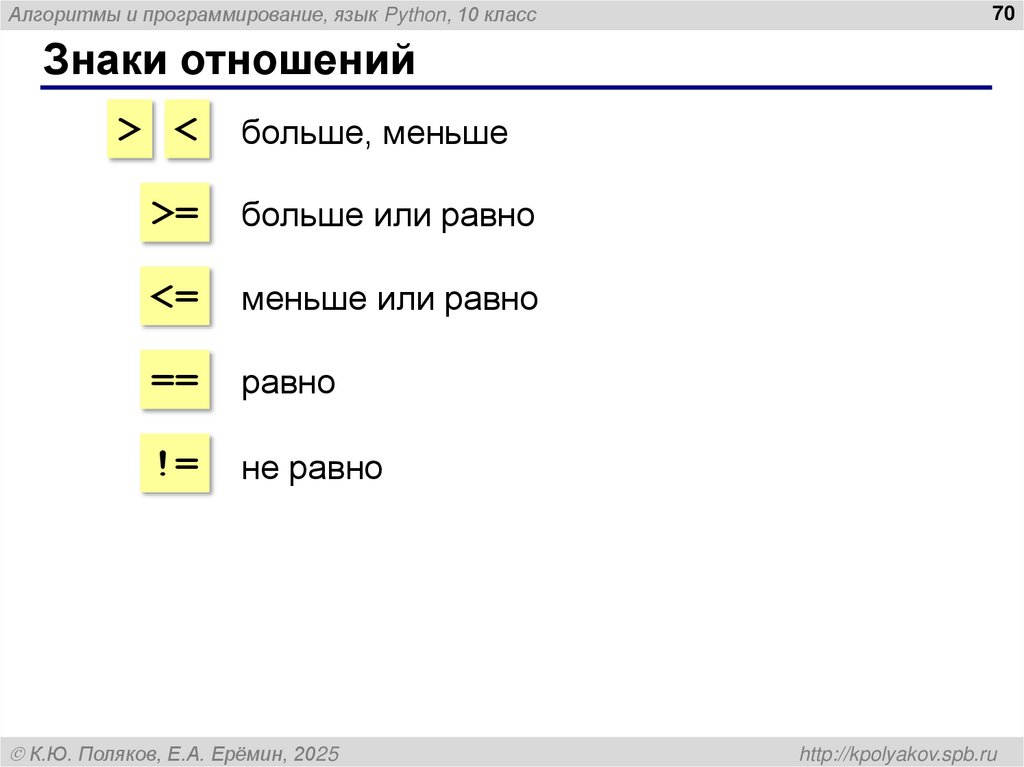Expand the 'больше или равно' row
This screenshot has height=767, width=1024.
(388, 214)
